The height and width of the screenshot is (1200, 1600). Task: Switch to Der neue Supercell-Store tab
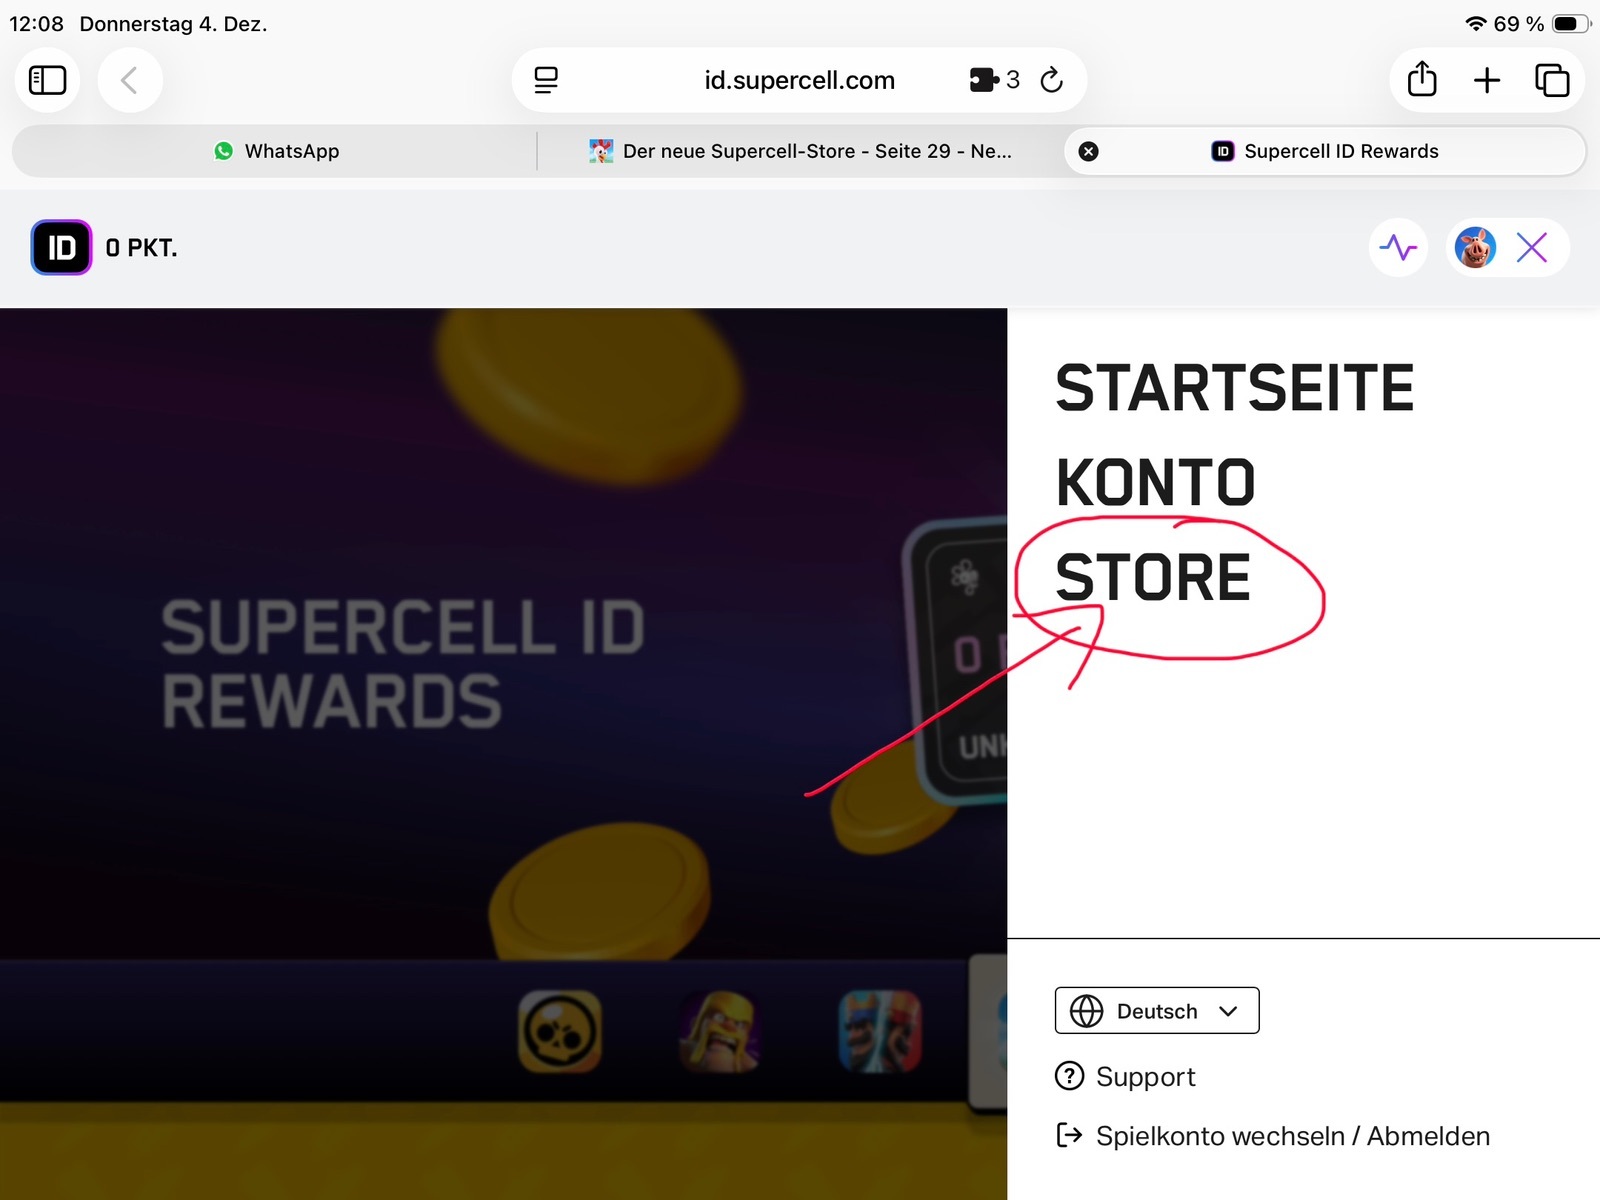coord(800,151)
